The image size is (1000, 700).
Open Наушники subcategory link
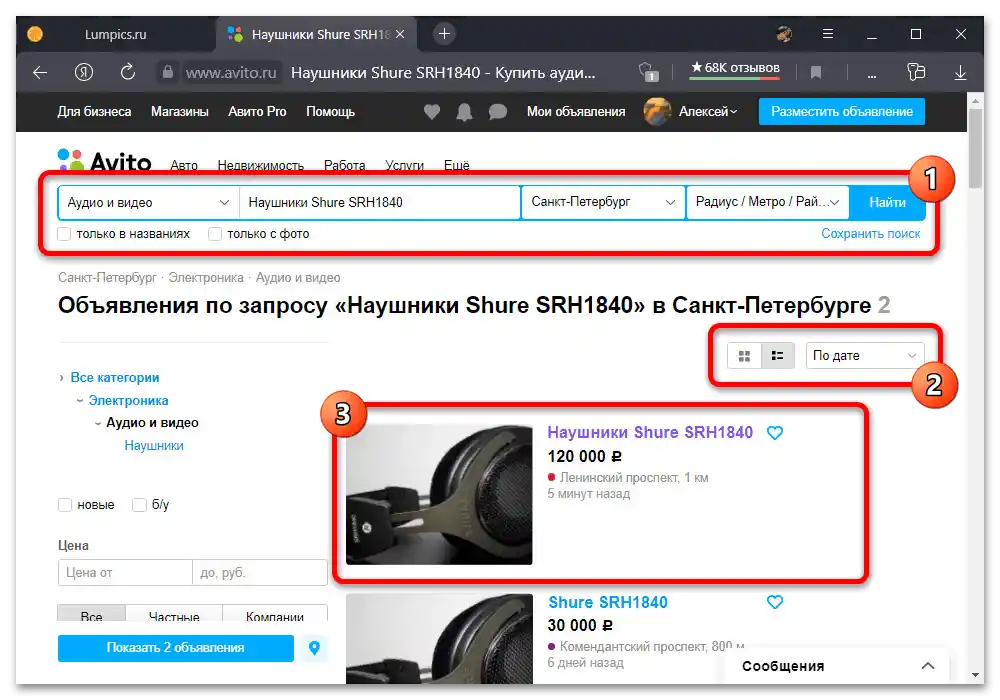pyautogui.click(x=154, y=446)
